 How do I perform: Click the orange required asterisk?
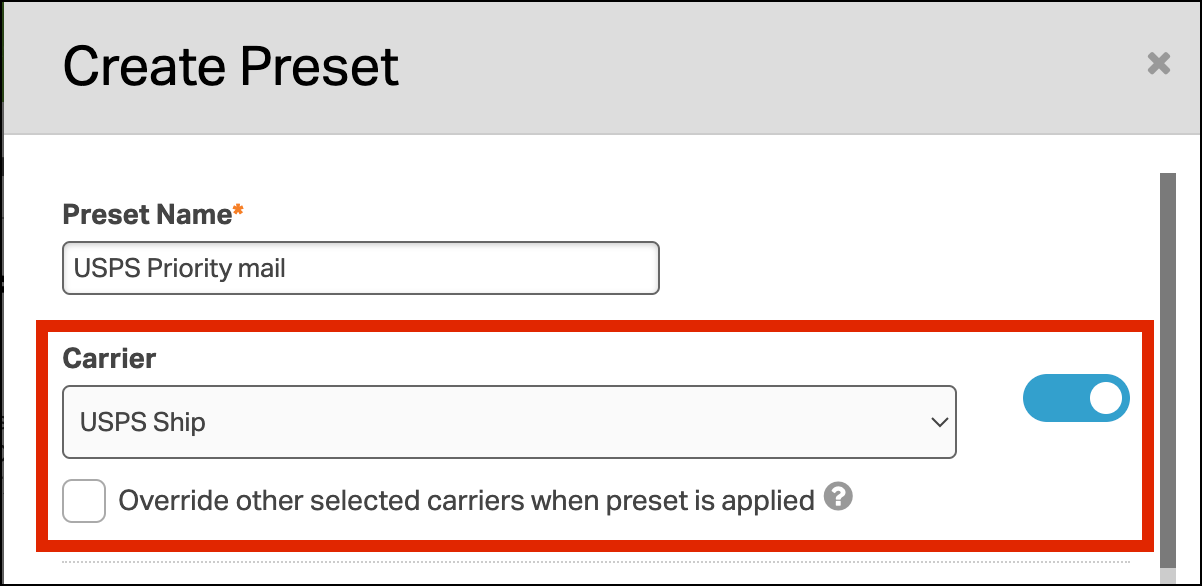tap(238, 213)
